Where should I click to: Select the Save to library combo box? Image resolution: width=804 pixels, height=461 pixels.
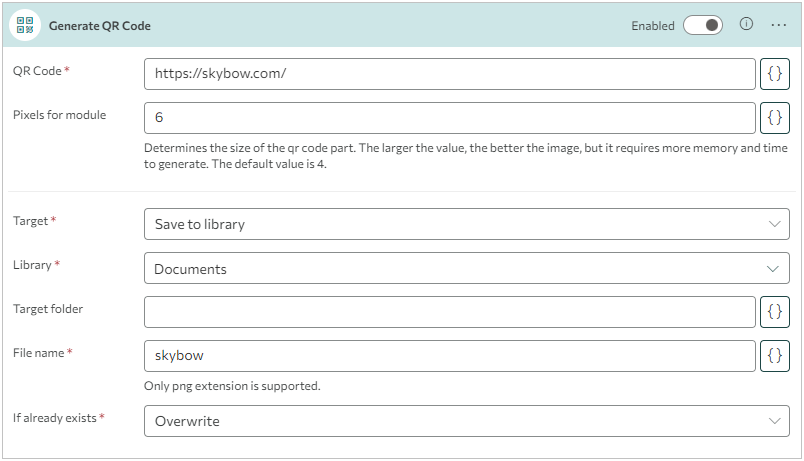pos(450,224)
